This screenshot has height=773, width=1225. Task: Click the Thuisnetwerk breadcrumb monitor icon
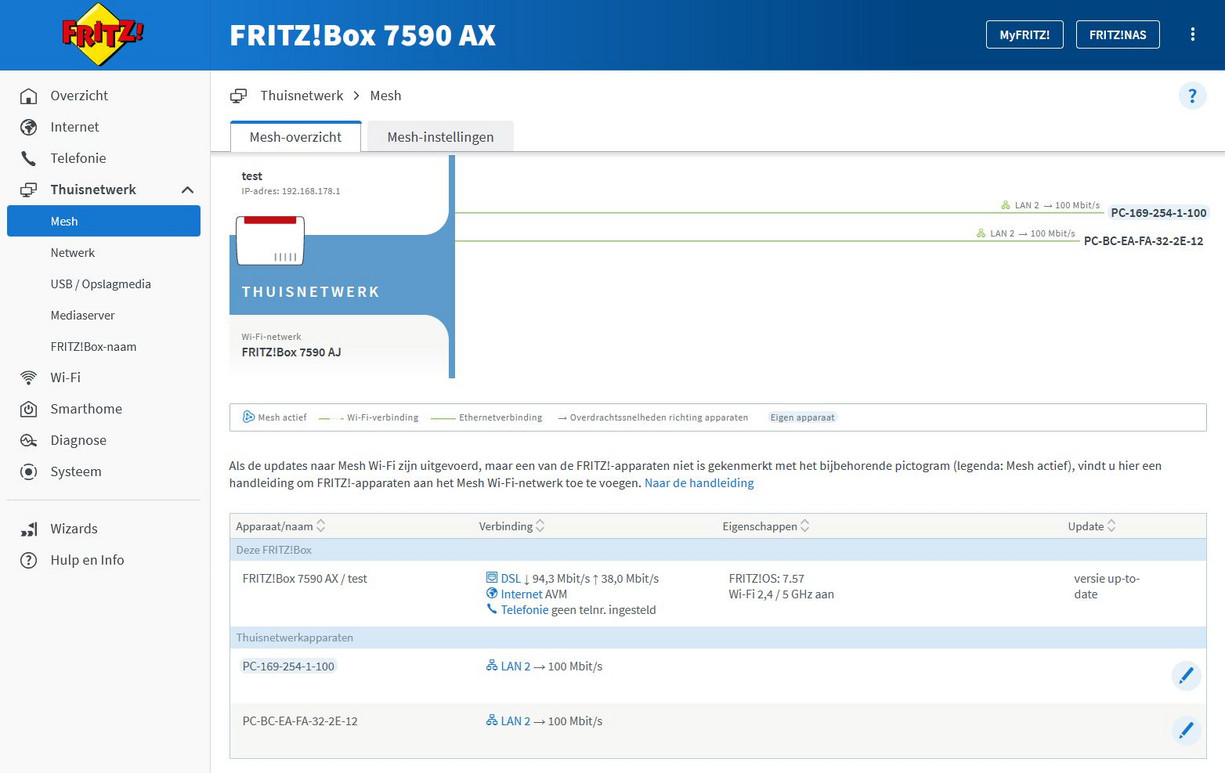(x=238, y=96)
